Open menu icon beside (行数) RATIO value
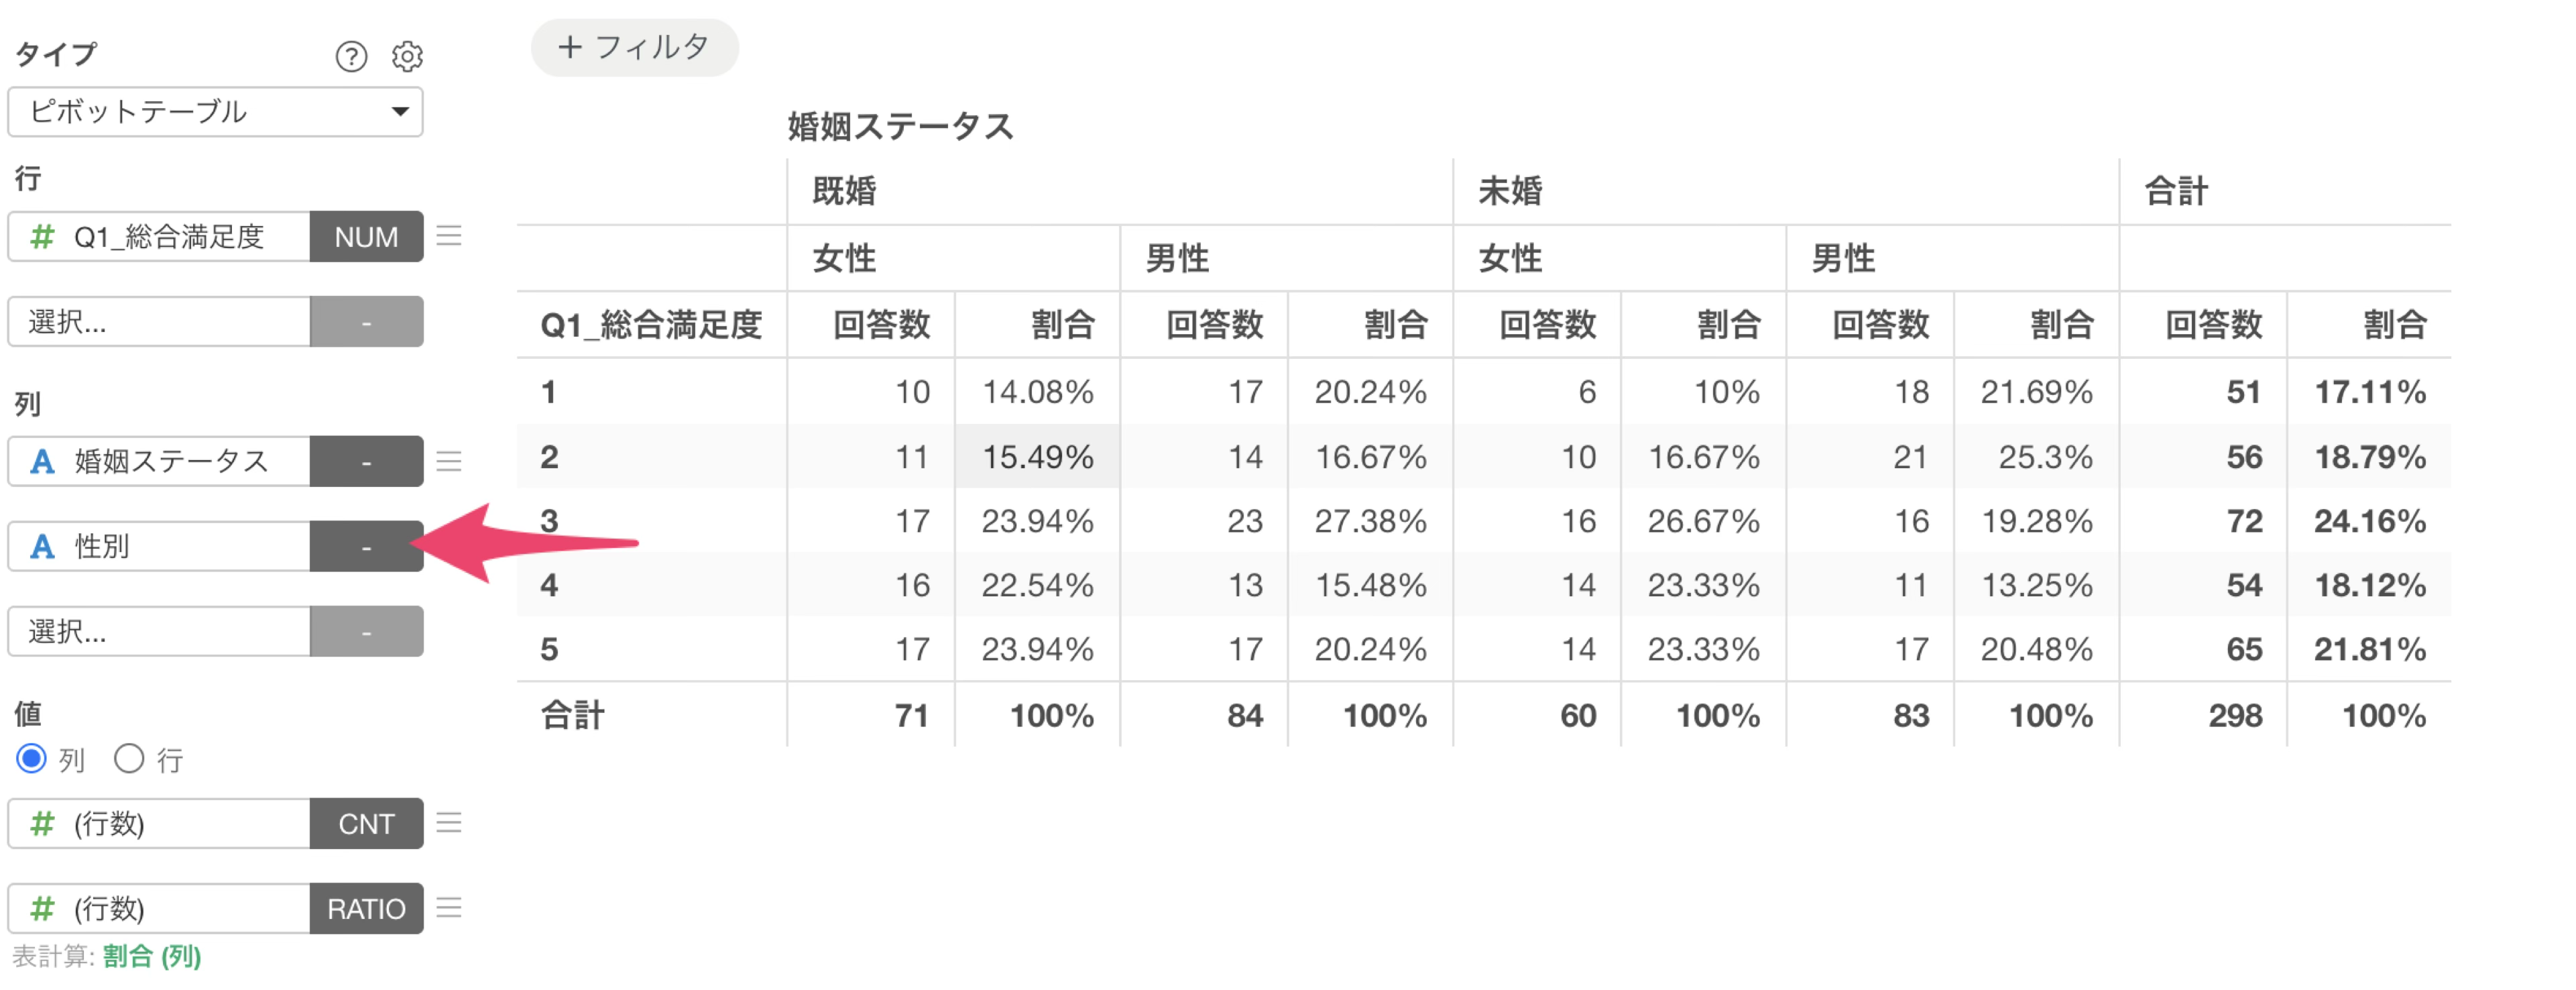 pos(449,908)
